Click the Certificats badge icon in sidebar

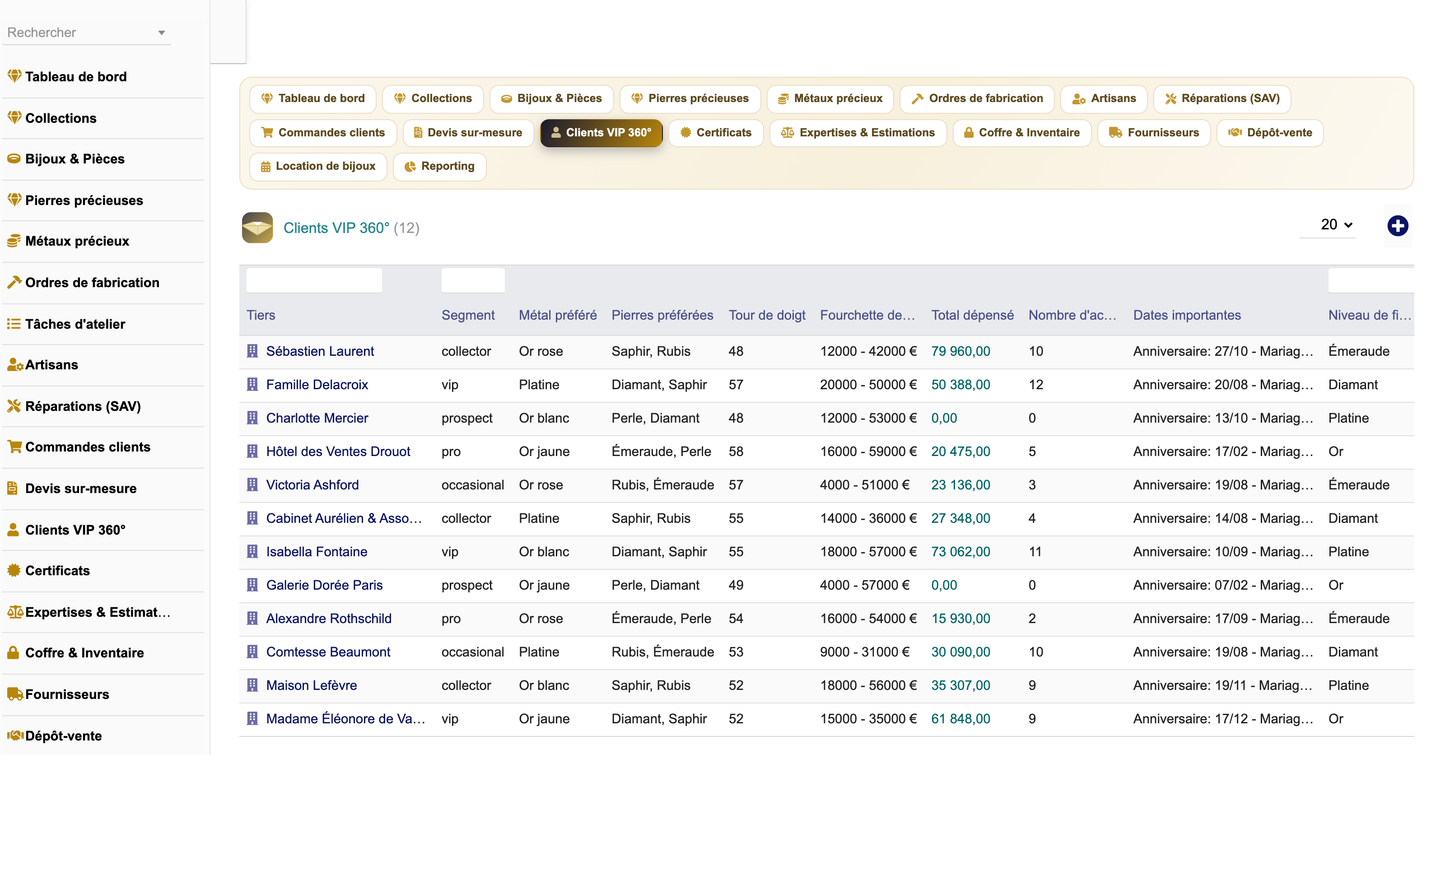14,570
